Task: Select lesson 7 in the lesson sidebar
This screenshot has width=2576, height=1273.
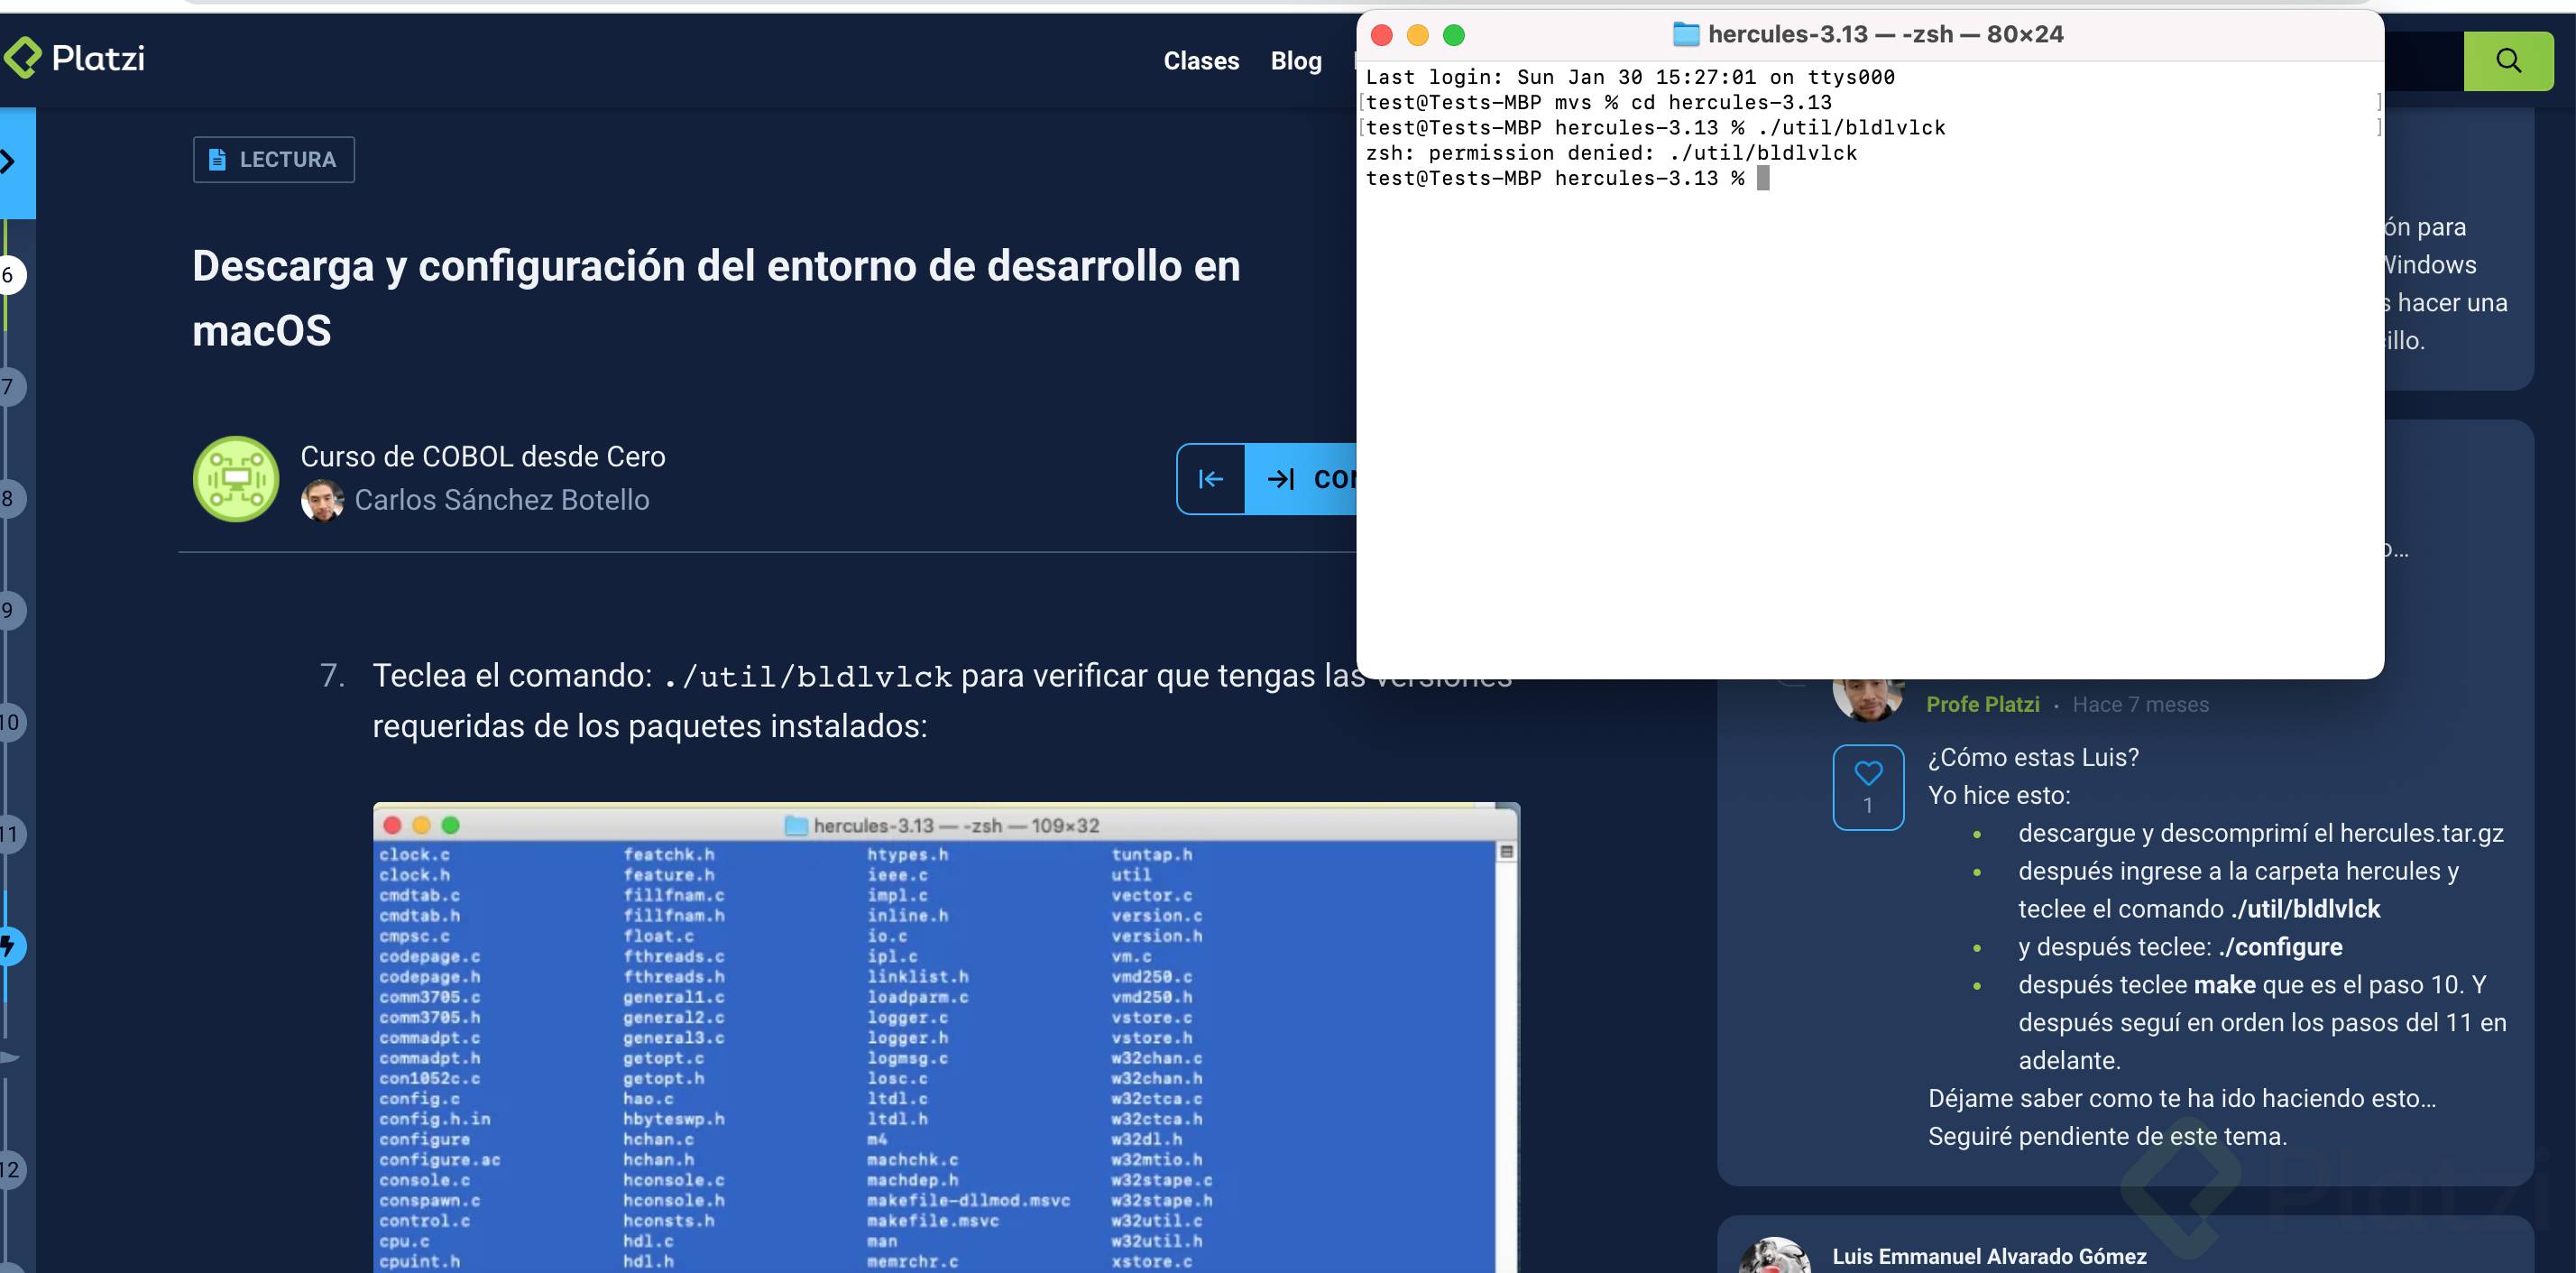Action: click(7, 389)
